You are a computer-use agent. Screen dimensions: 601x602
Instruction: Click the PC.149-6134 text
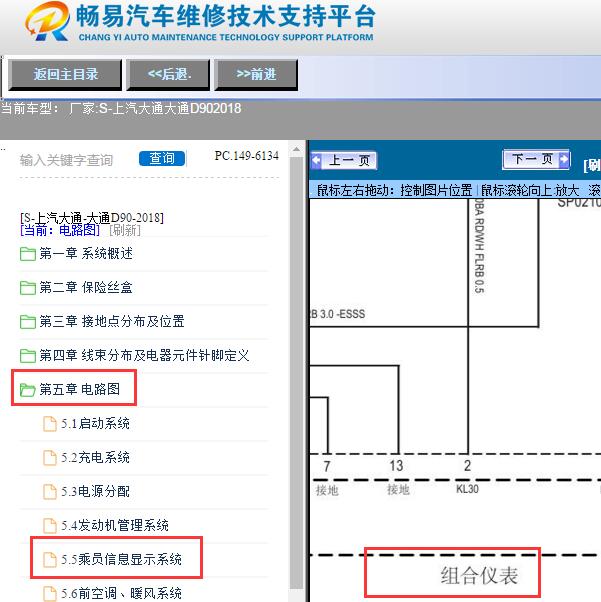(x=247, y=155)
